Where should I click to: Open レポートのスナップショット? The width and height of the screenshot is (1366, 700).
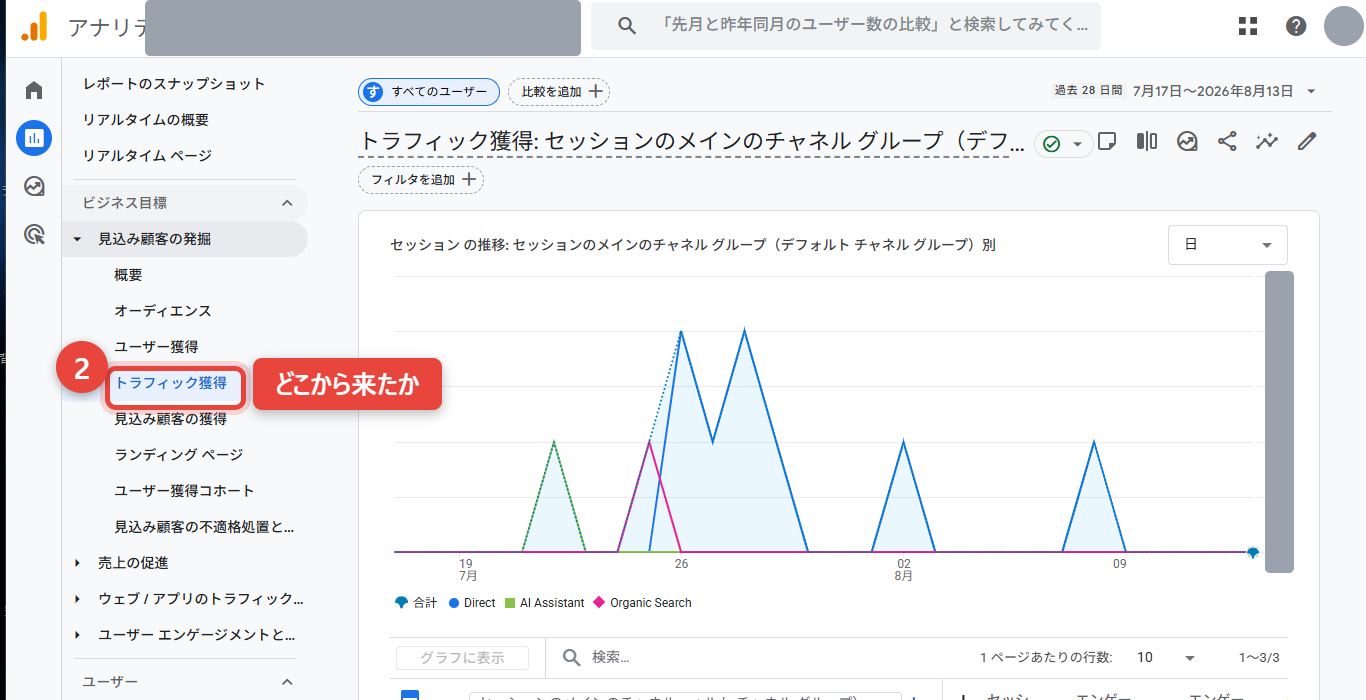174,84
